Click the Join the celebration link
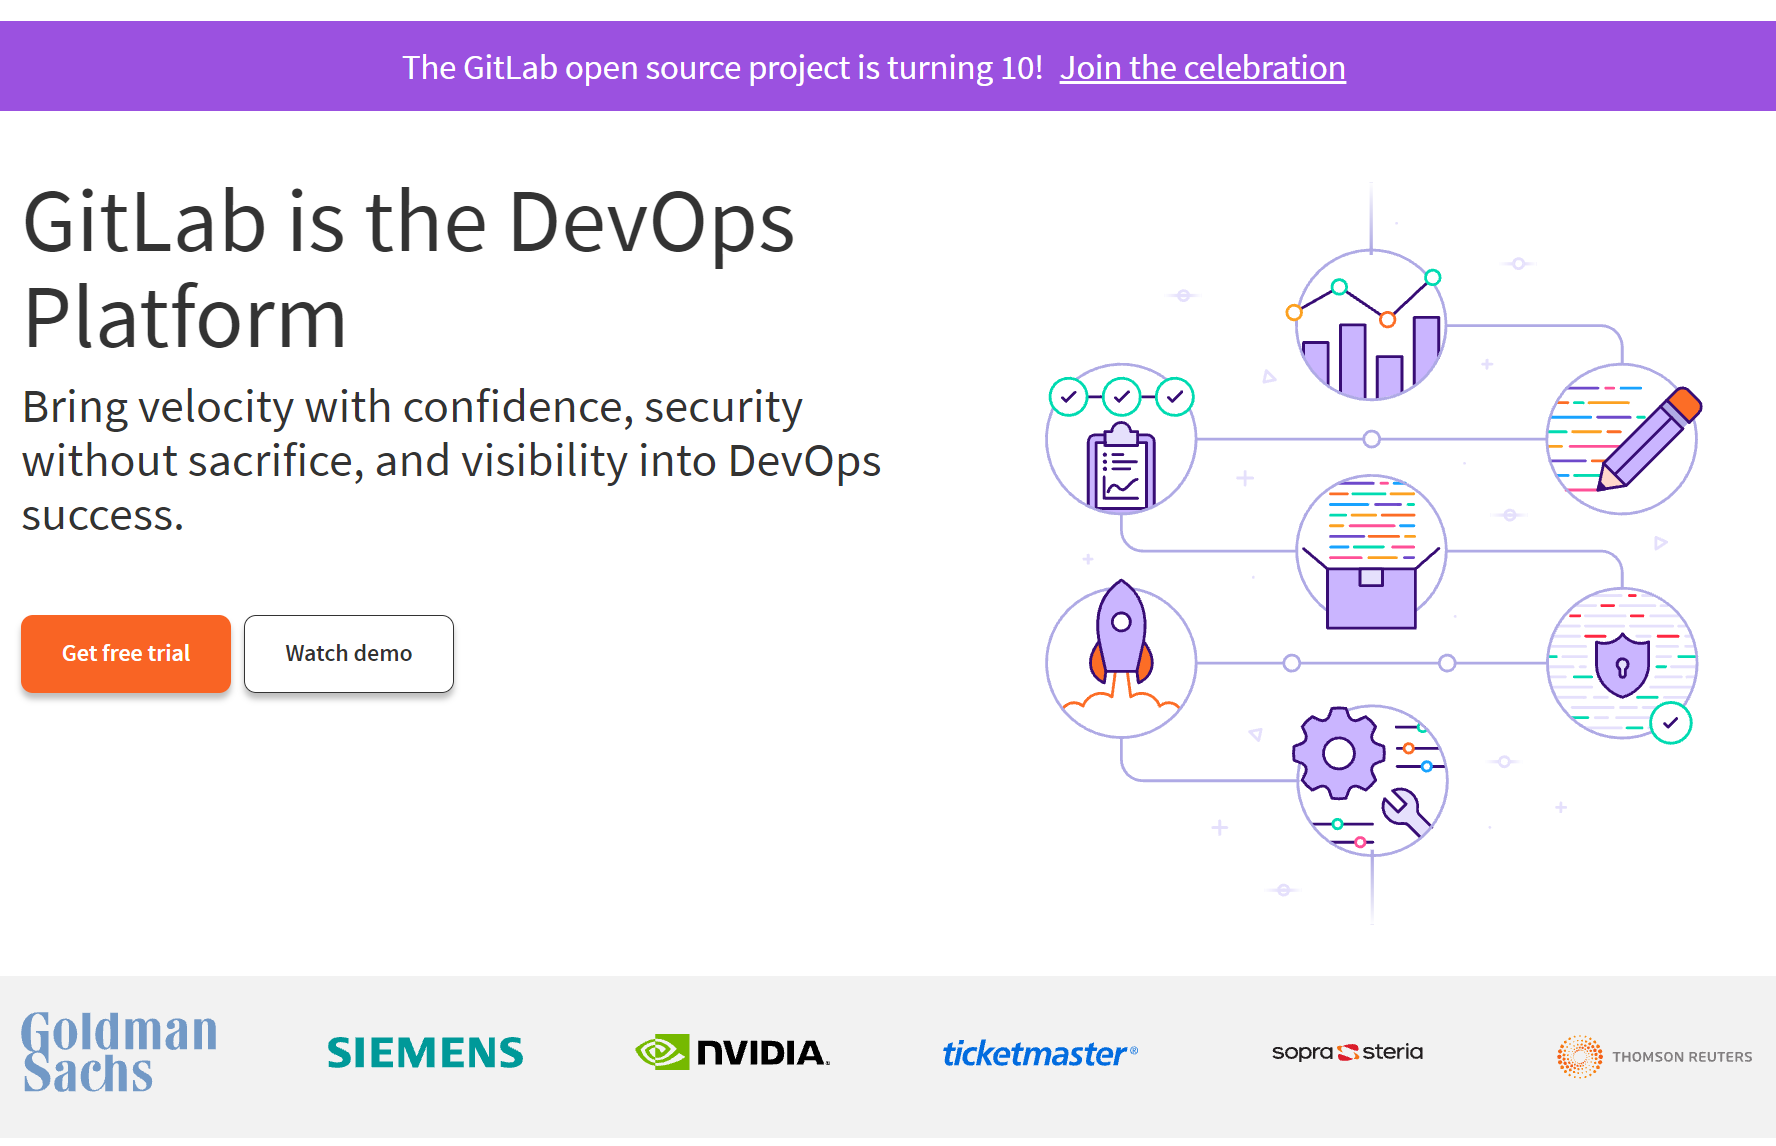The image size is (1776, 1146). click(1202, 67)
